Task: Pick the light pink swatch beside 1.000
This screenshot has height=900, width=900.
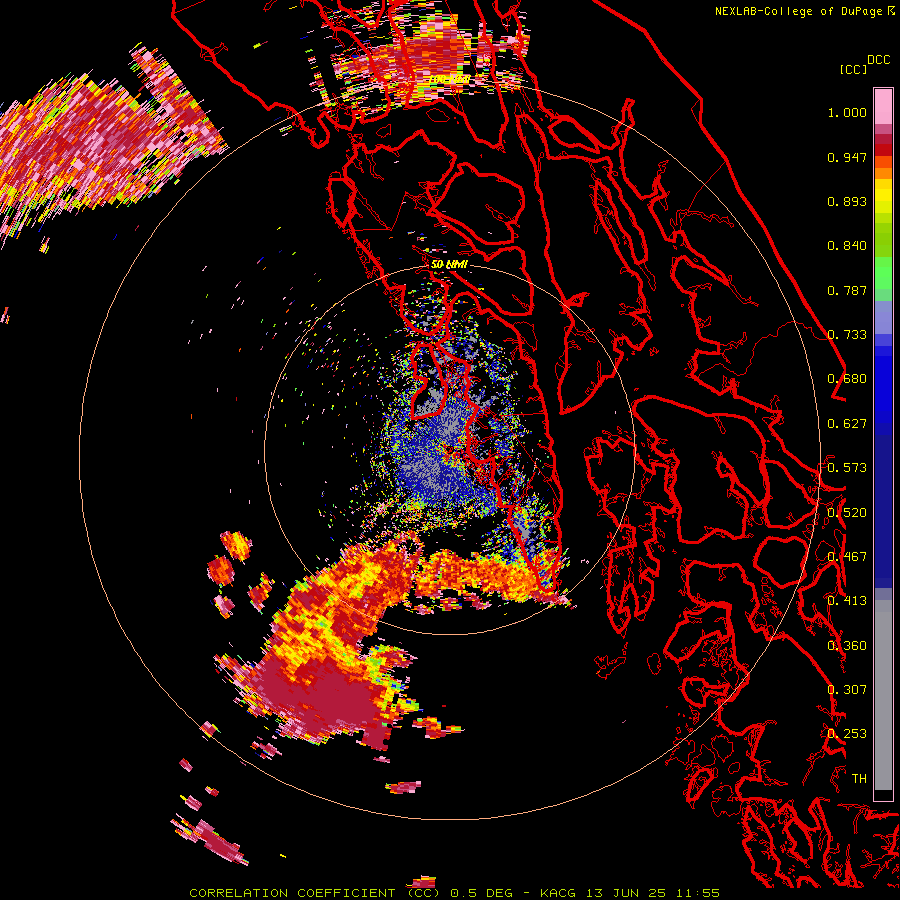Action: pyautogui.click(x=883, y=107)
